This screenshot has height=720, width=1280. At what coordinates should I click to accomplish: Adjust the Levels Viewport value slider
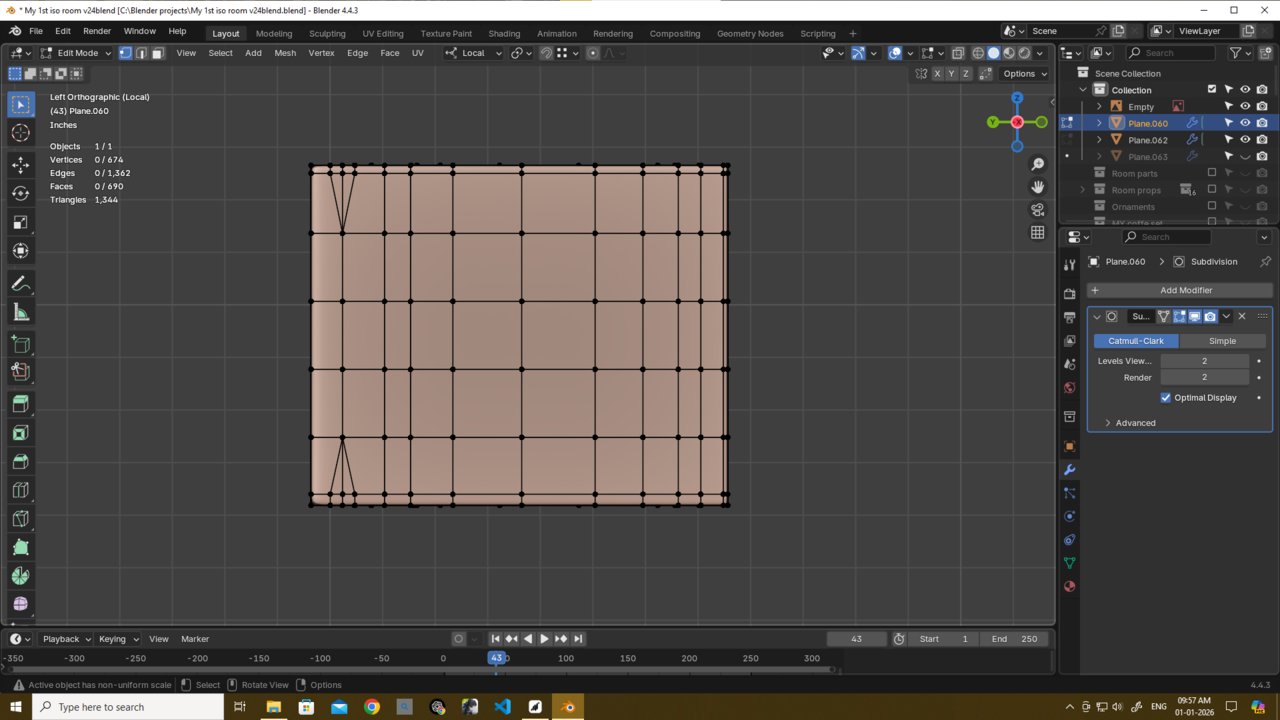(1204, 361)
